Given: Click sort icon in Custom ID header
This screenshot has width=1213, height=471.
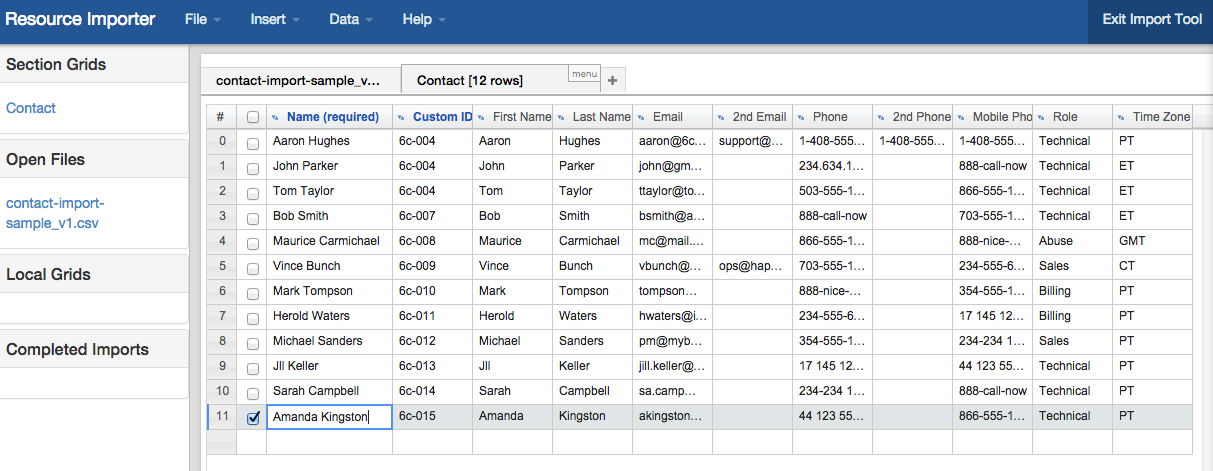Looking at the screenshot, I should click(x=402, y=118).
